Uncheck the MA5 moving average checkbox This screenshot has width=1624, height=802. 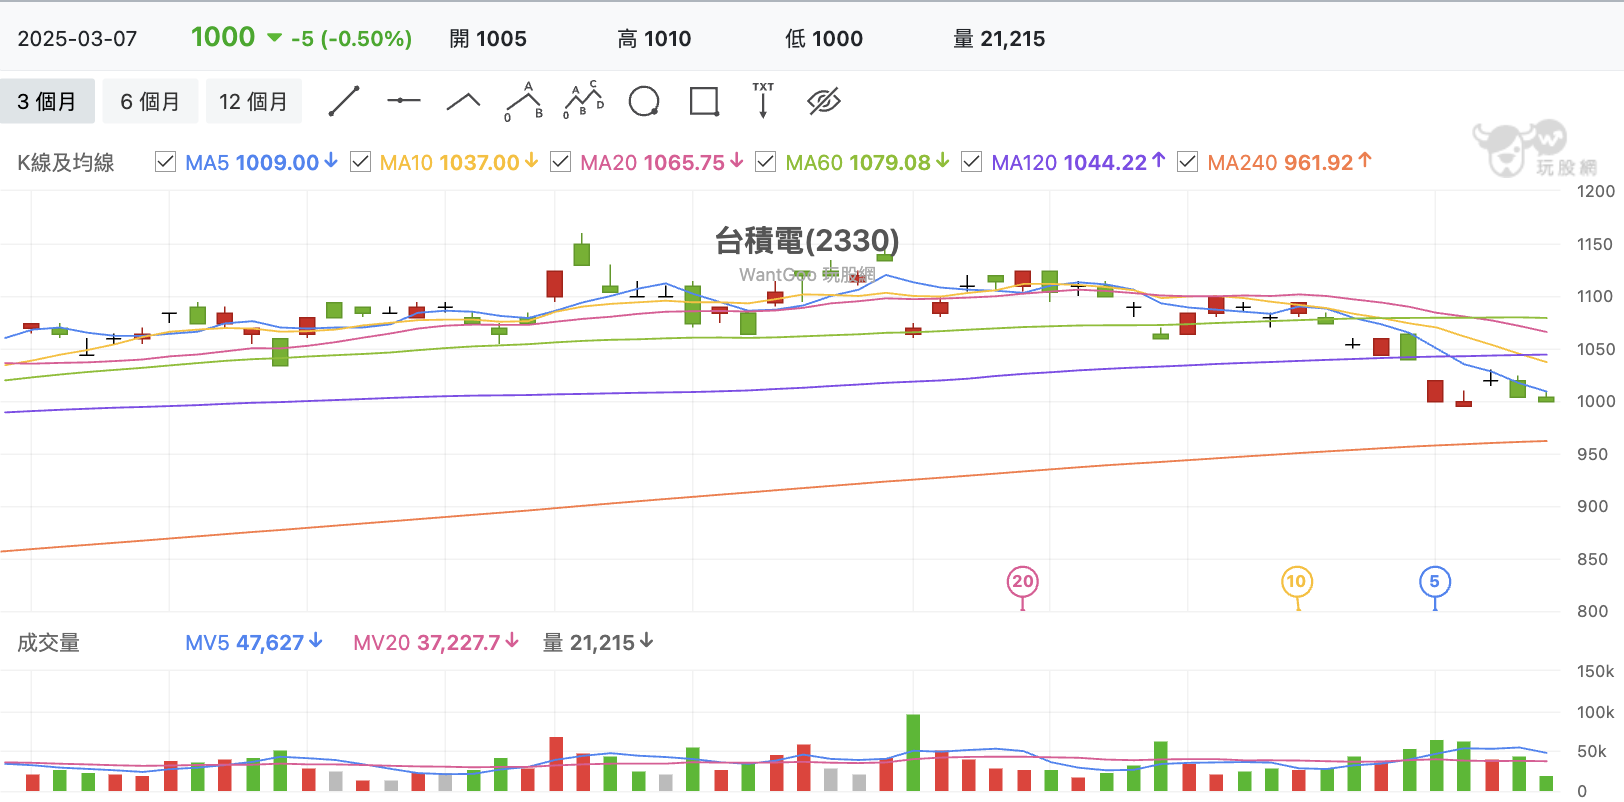pos(166,162)
